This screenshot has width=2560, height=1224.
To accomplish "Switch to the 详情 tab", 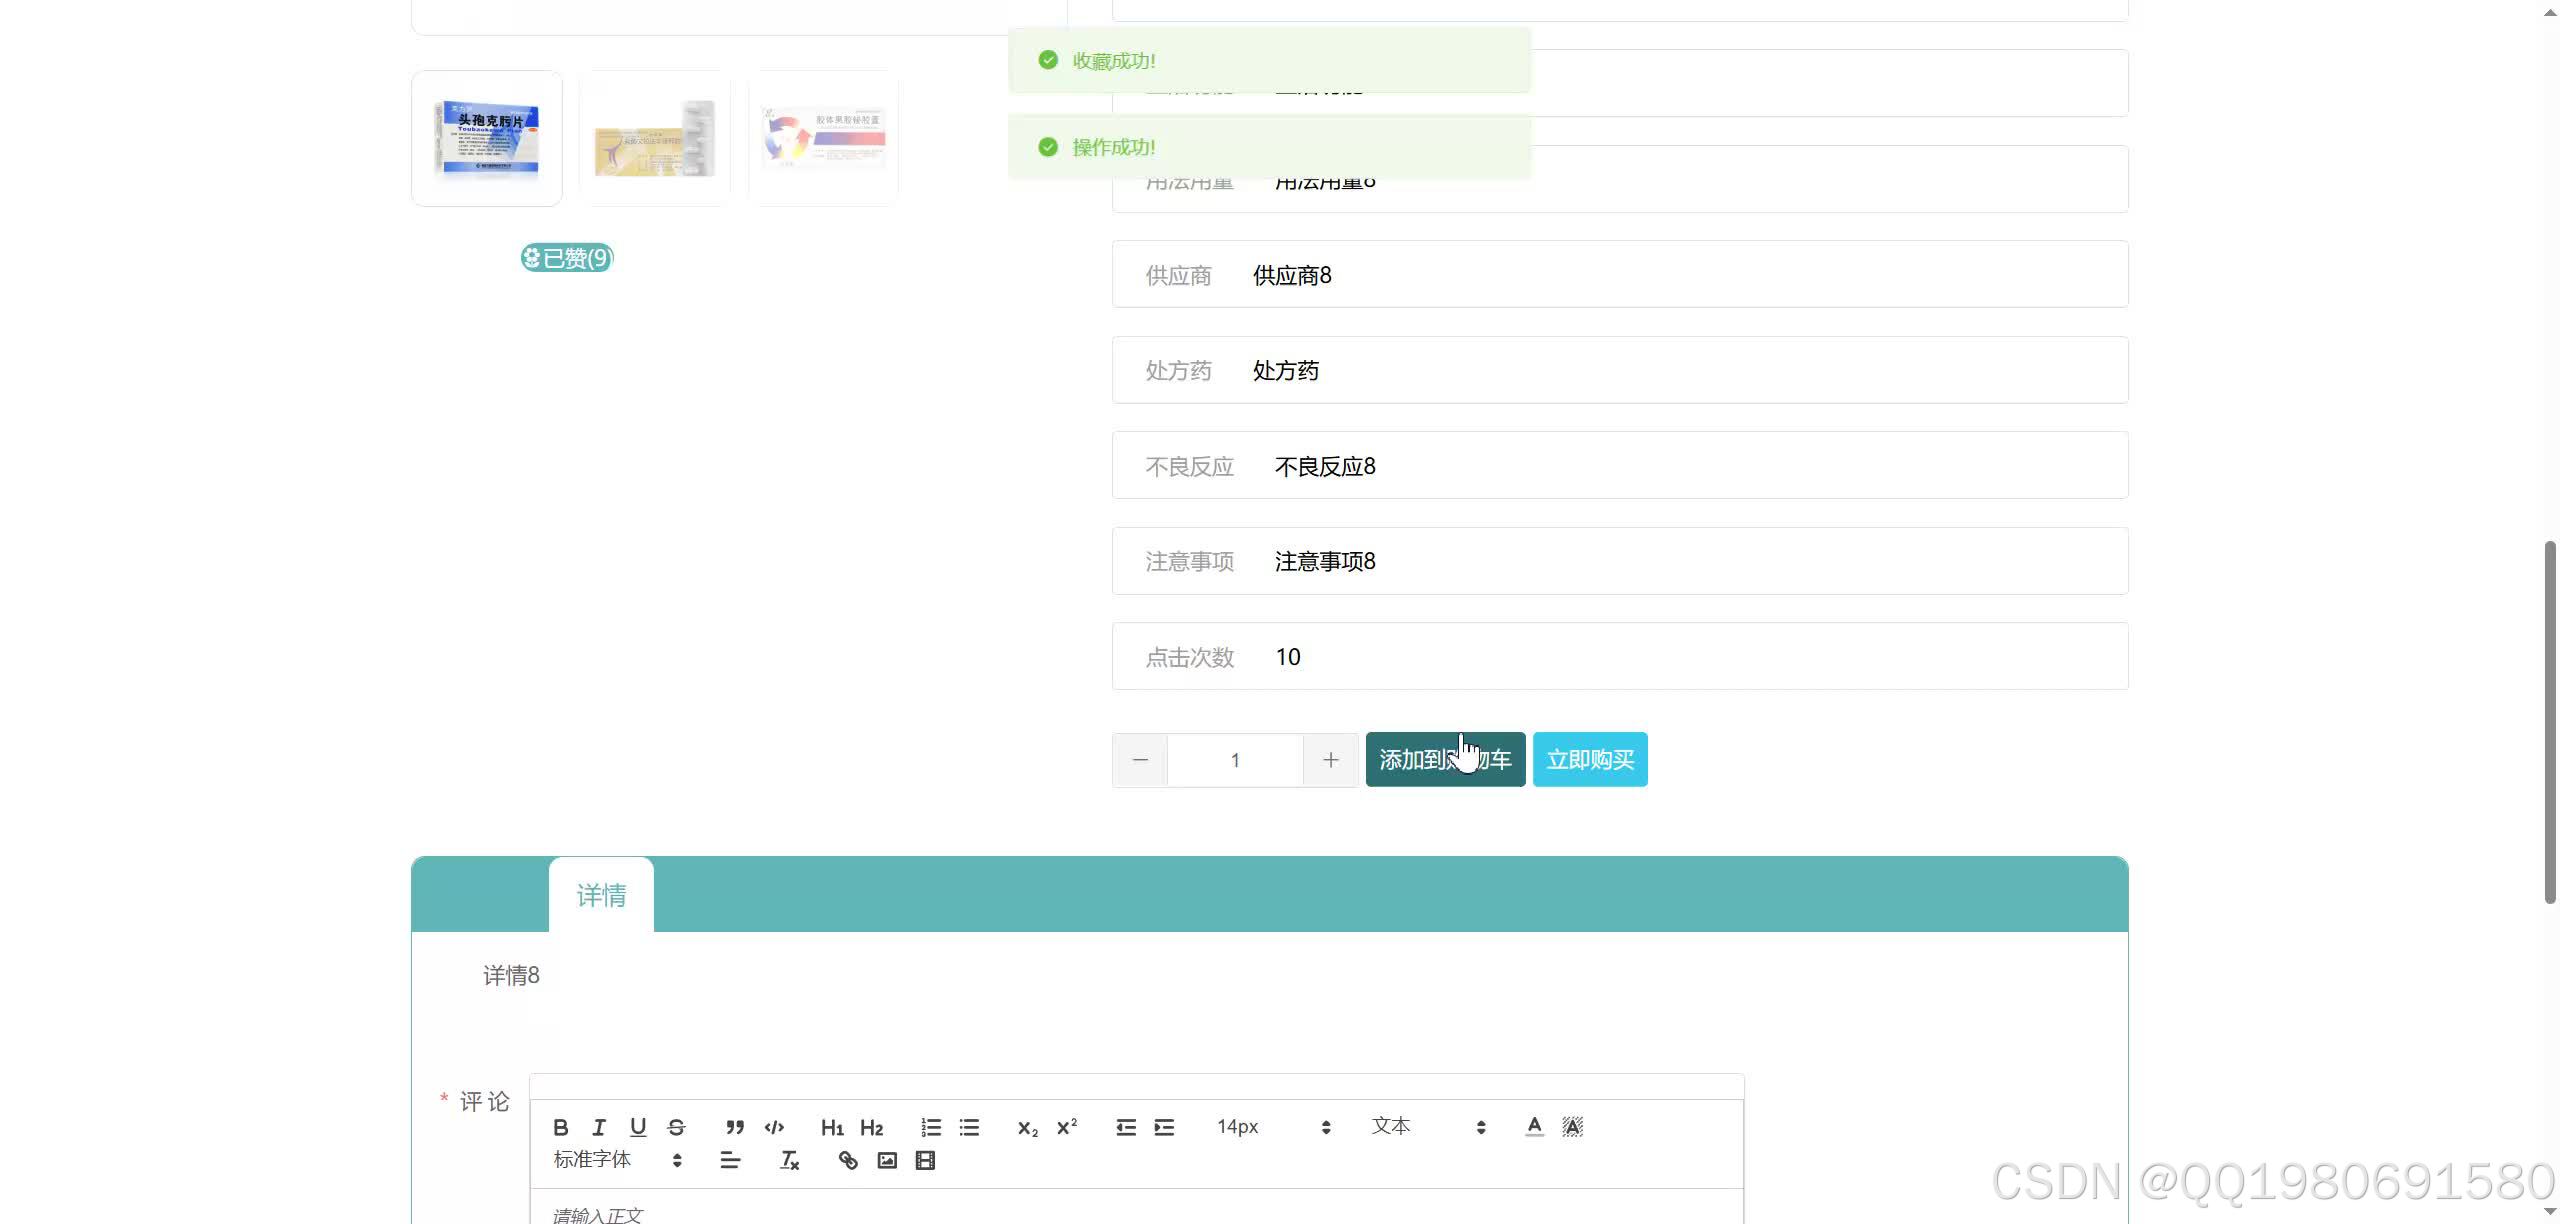I will (601, 895).
